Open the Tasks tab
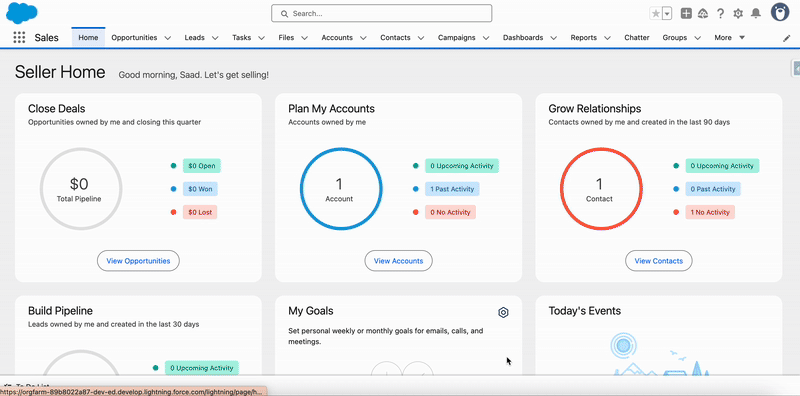Viewport: 800px width, 396px height. 242,37
